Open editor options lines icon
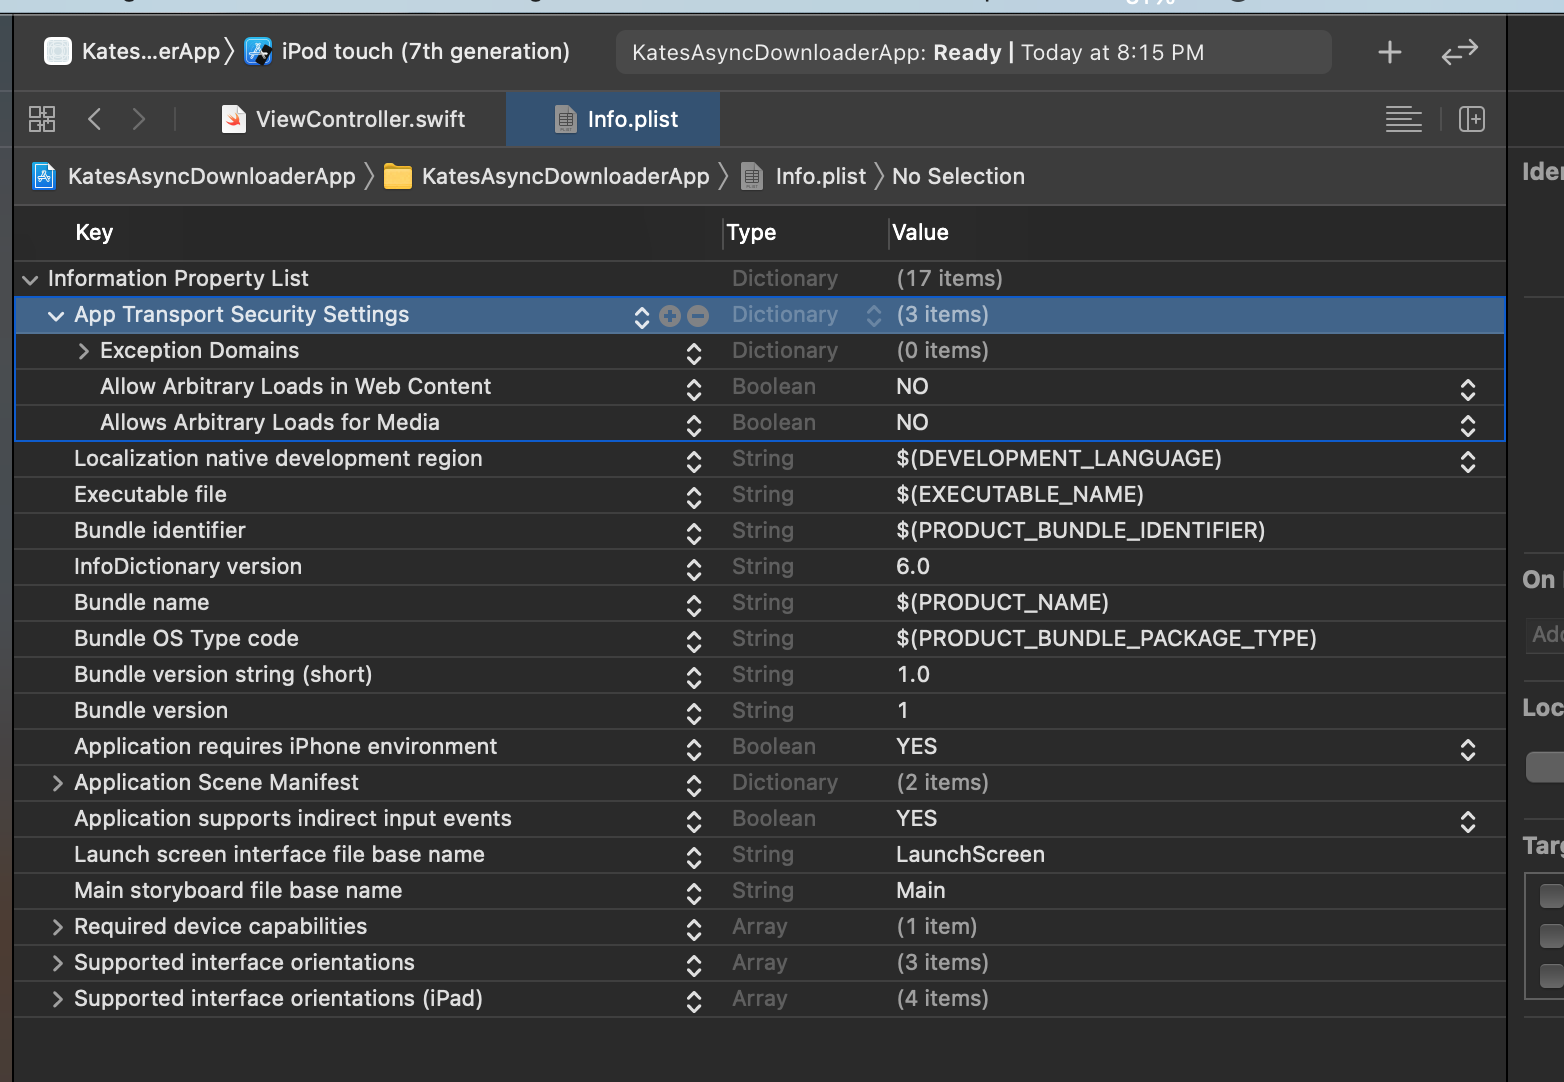The height and width of the screenshot is (1082, 1564). click(1404, 119)
